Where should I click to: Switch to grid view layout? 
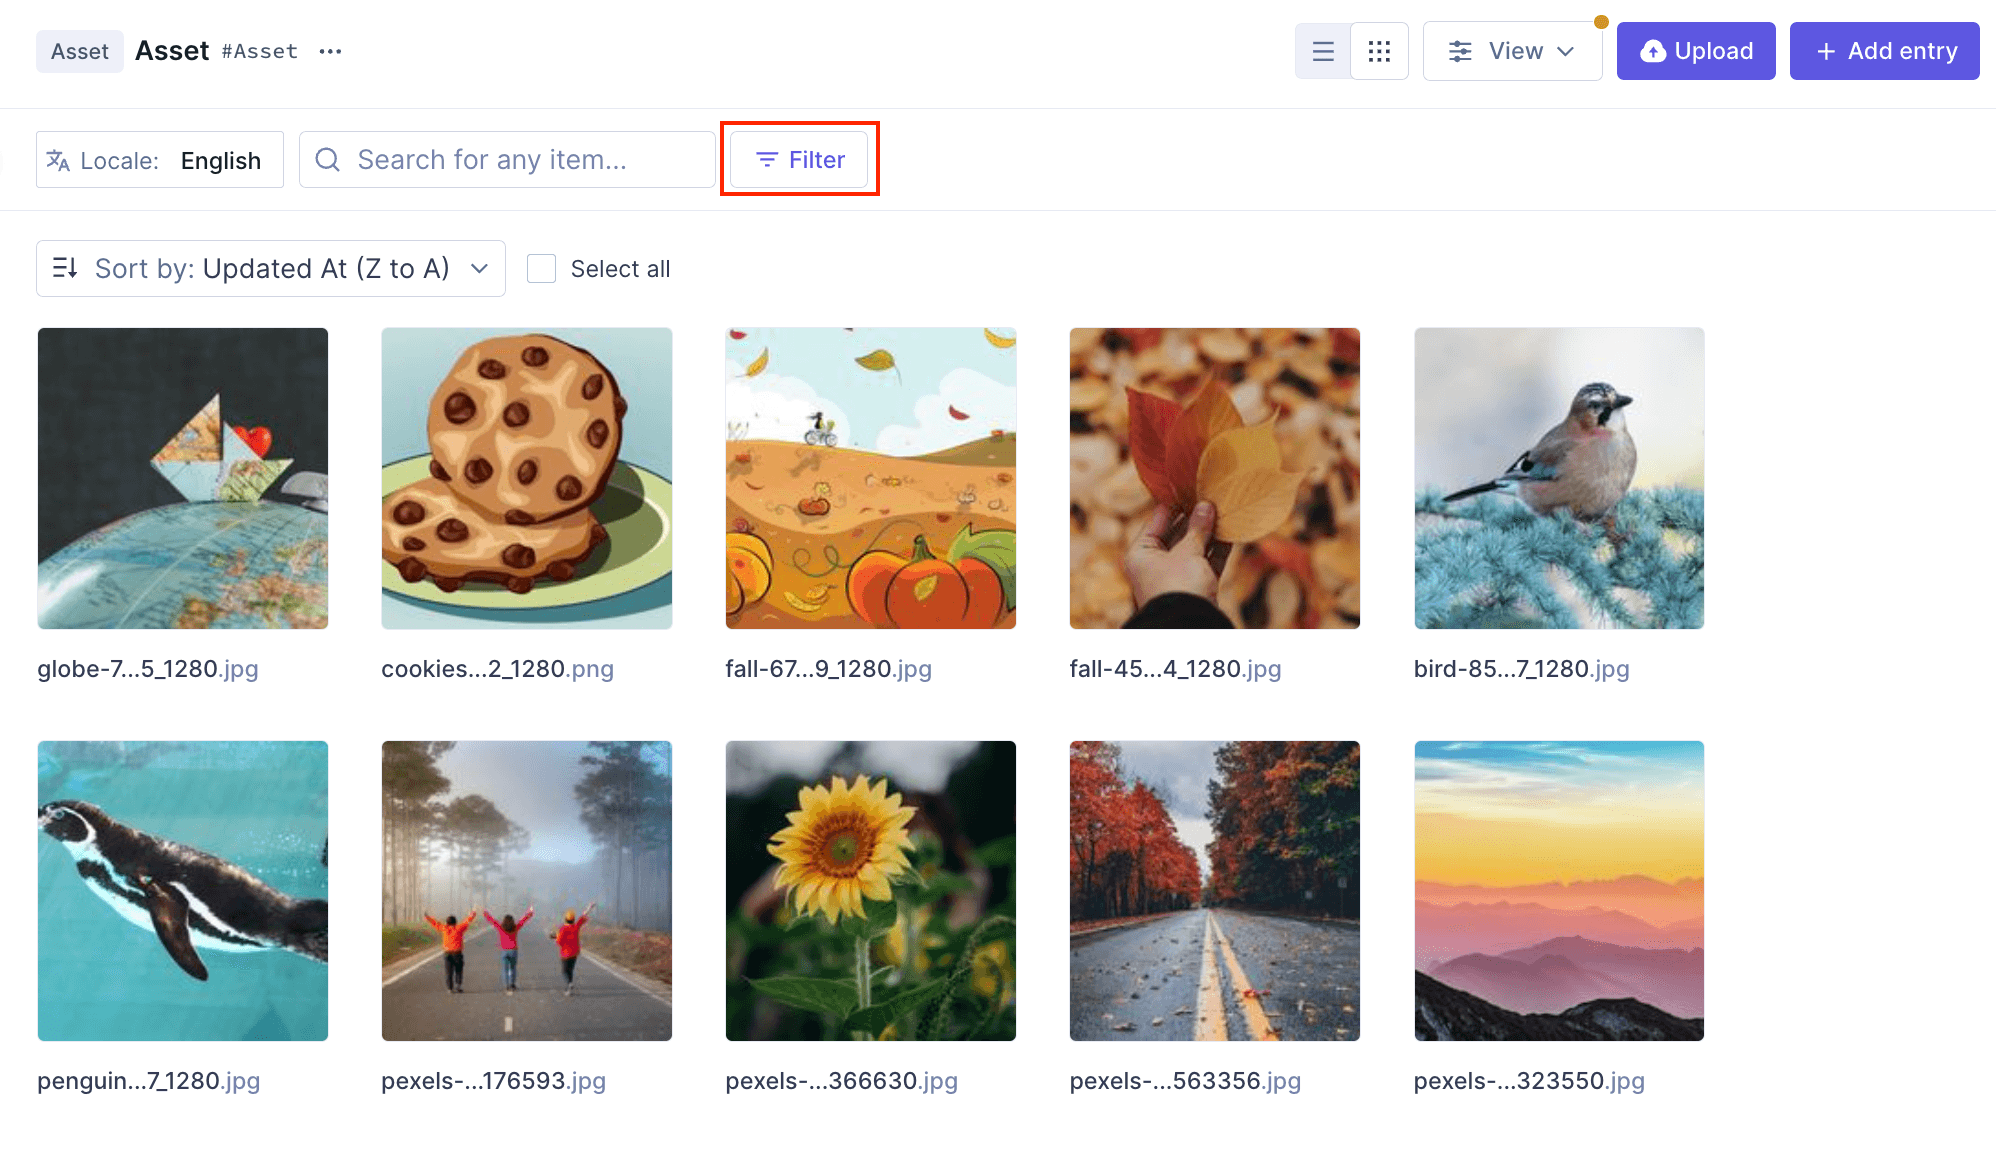[x=1380, y=50]
